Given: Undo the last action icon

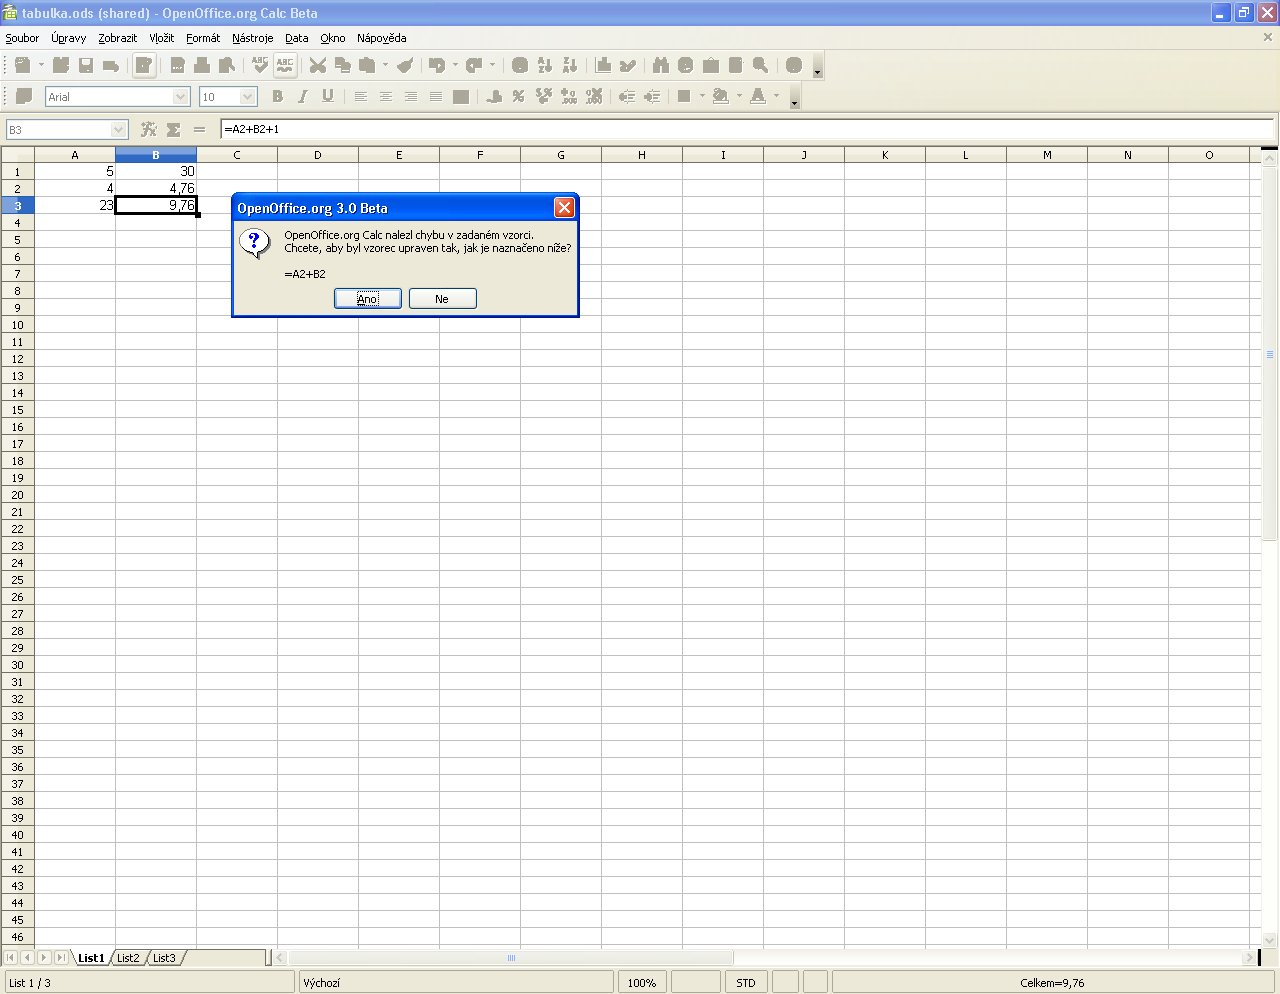Looking at the screenshot, I should (437, 65).
